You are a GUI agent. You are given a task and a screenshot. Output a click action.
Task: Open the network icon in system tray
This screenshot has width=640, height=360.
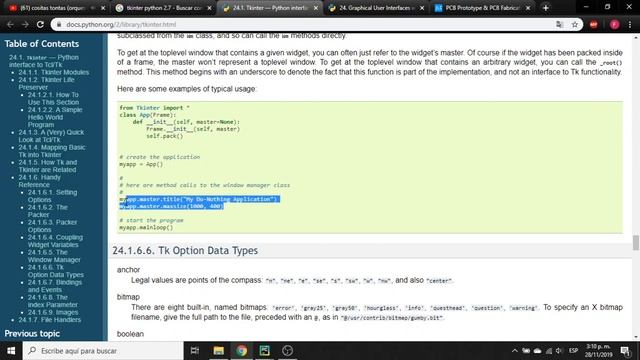pos(549,351)
